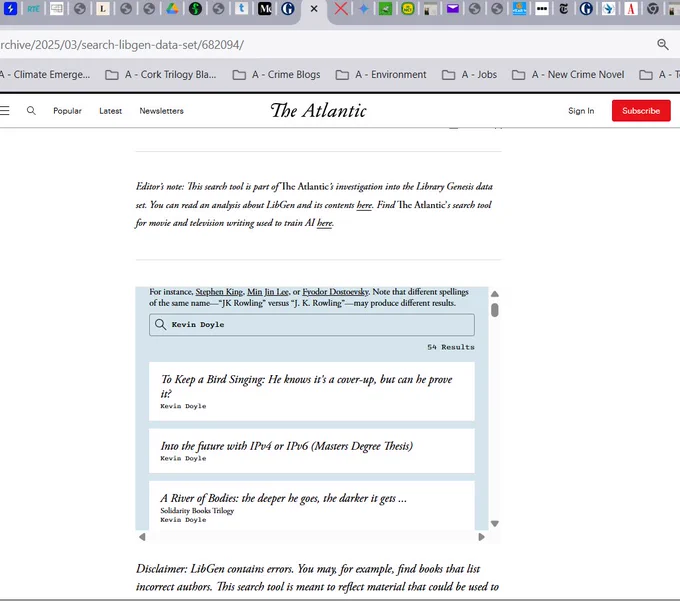Viewport: 680px width, 601px height.
Task: Open the A - Crime Blogs bookmark folder
Action: (x=276, y=75)
